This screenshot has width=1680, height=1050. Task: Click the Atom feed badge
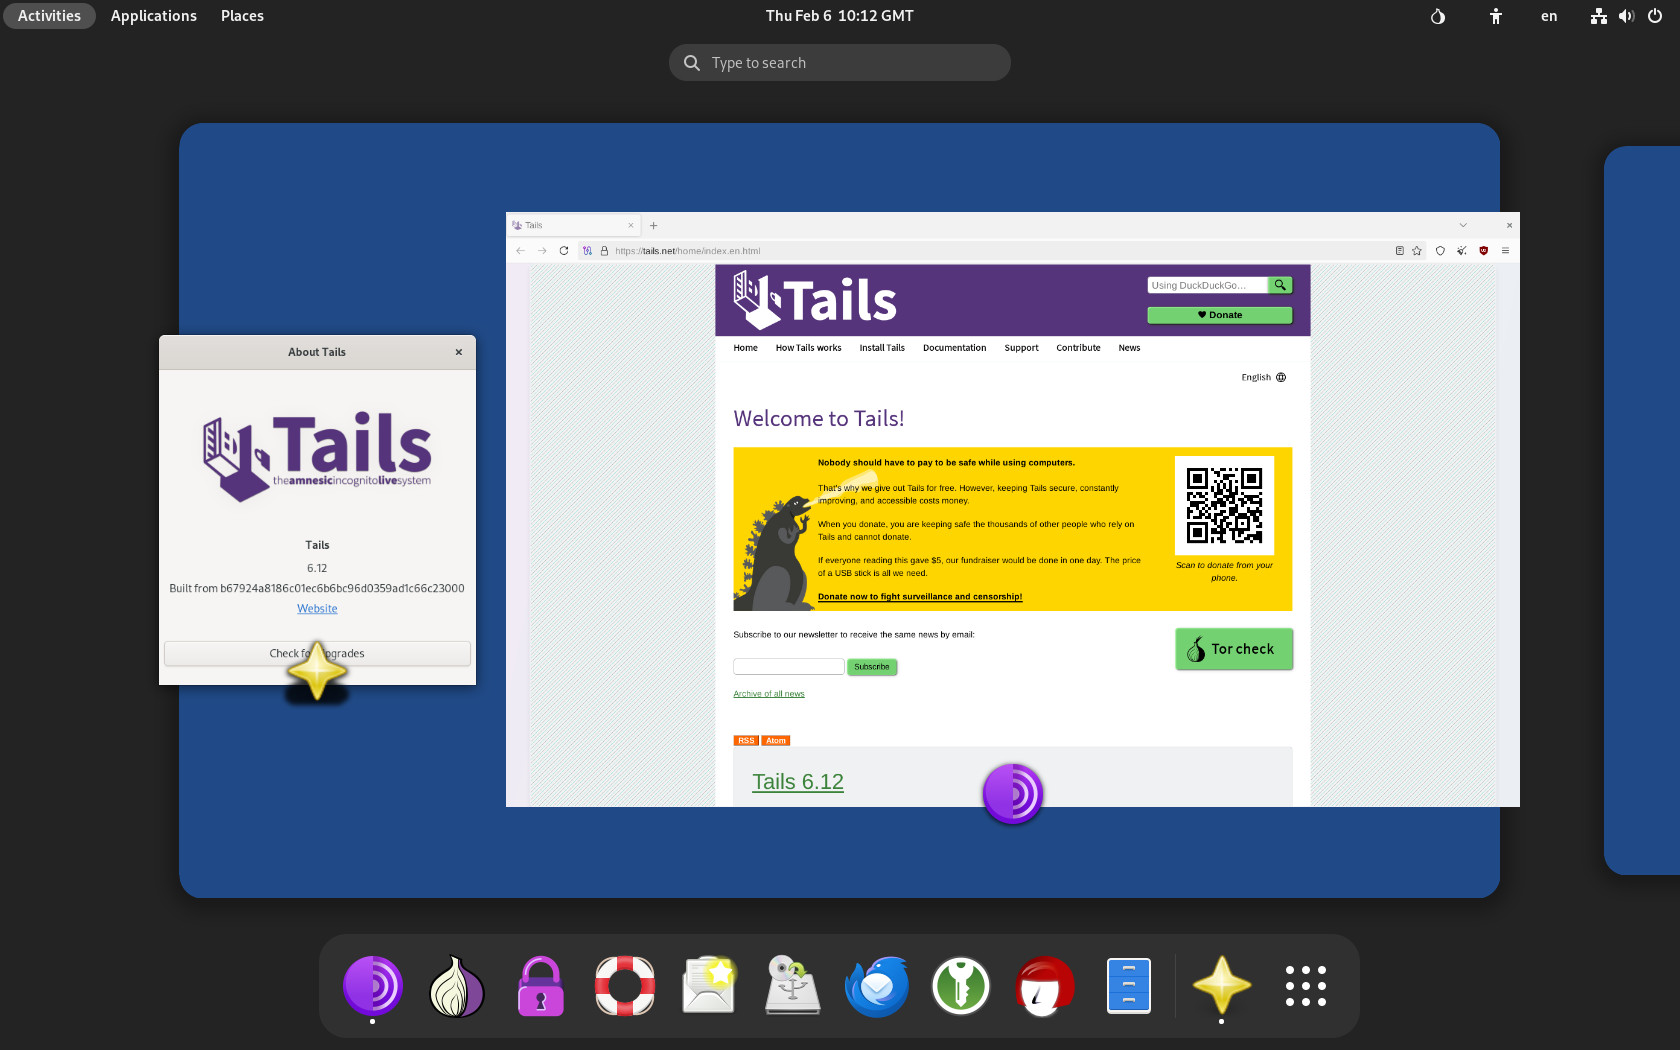pos(776,741)
